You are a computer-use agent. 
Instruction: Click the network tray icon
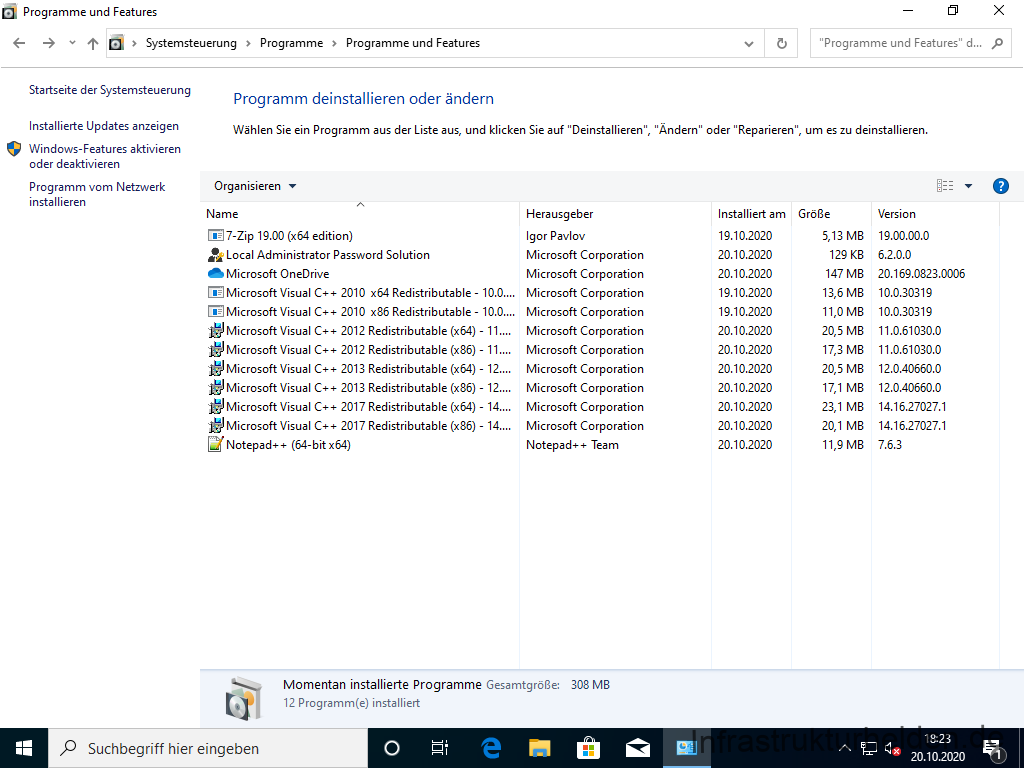869,749
